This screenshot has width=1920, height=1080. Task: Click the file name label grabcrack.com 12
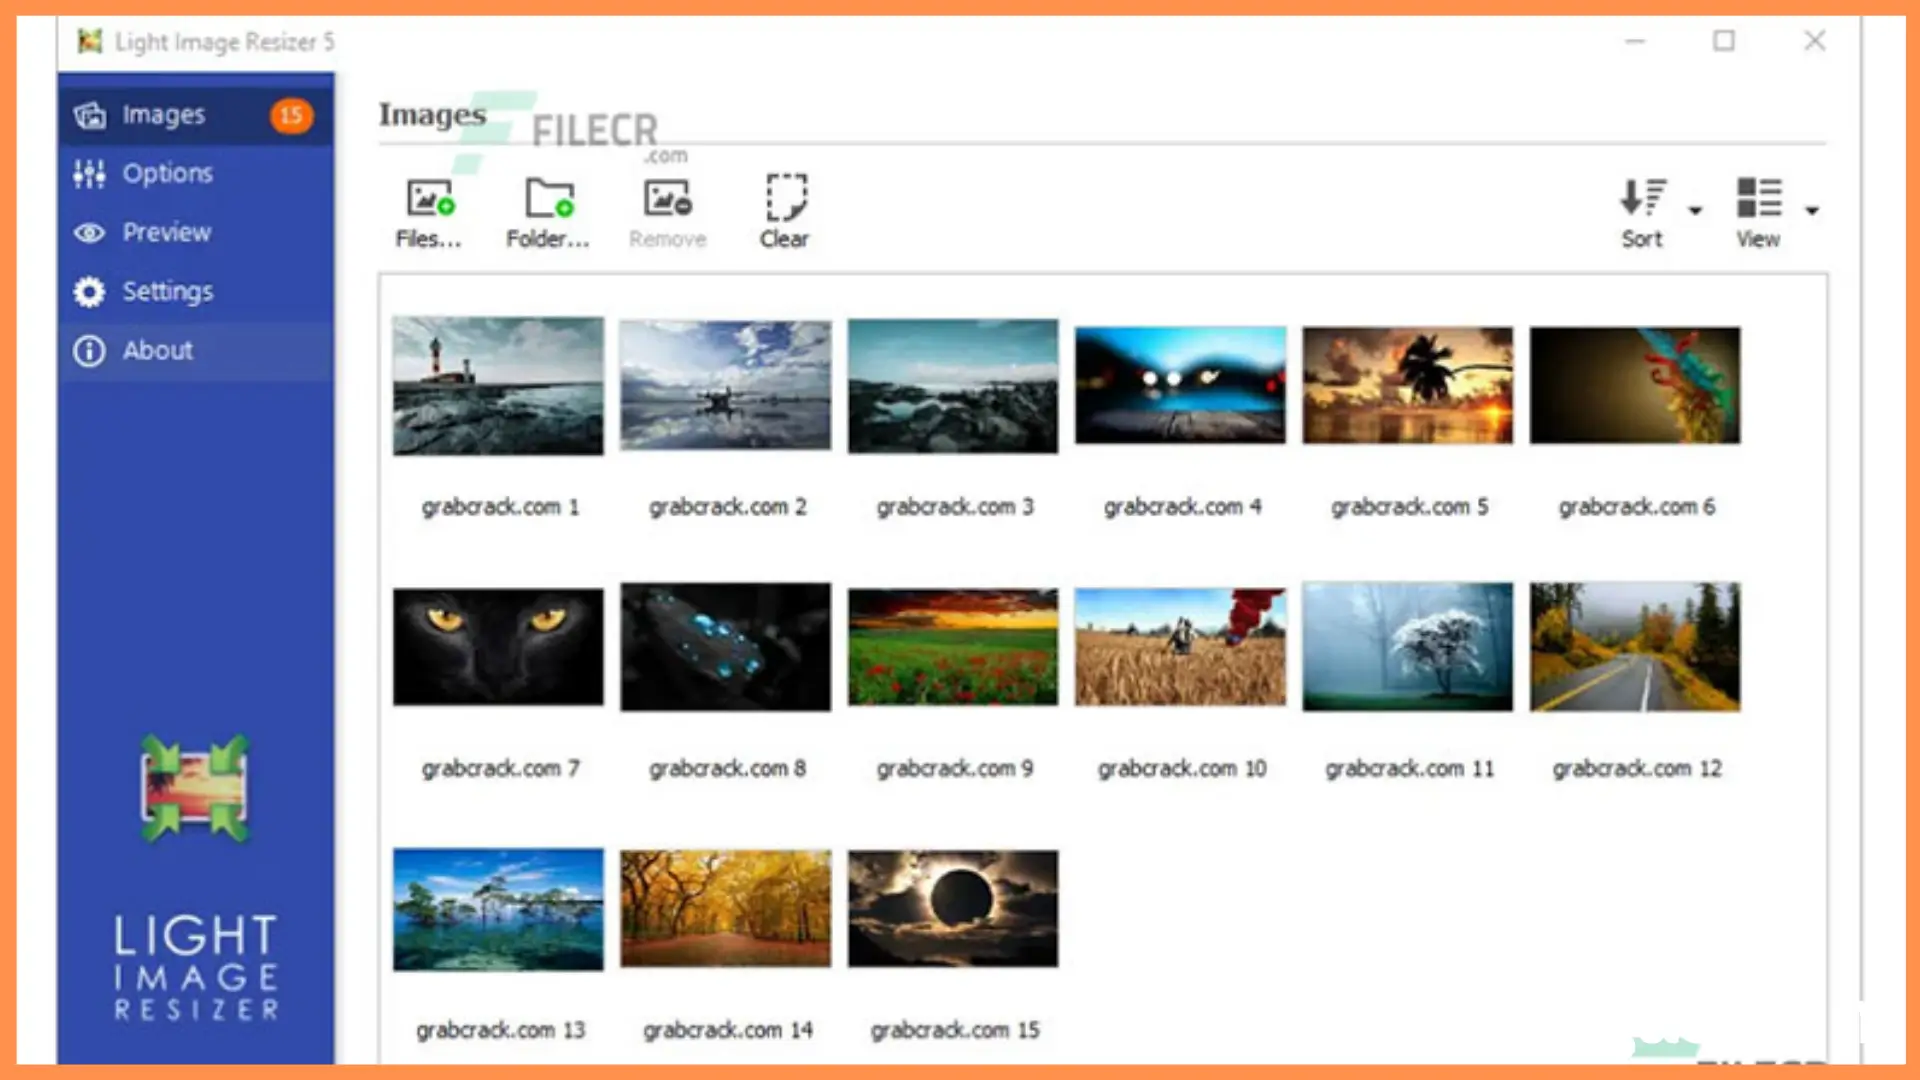point(1637,769)
